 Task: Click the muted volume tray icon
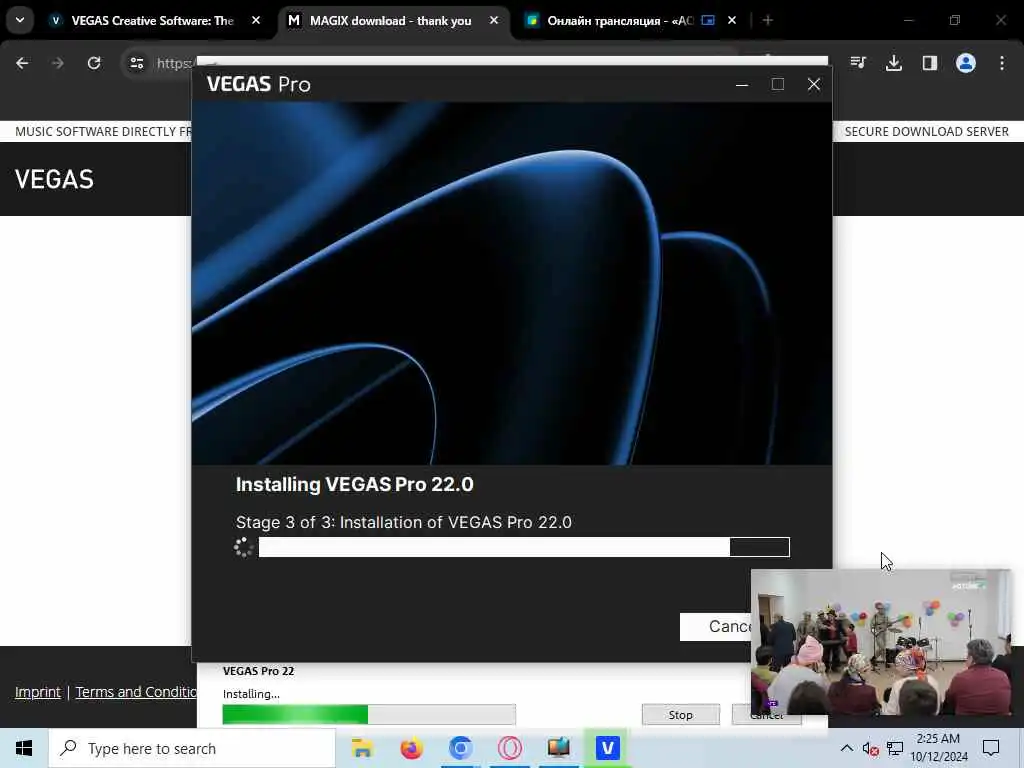tap(870, 748)
